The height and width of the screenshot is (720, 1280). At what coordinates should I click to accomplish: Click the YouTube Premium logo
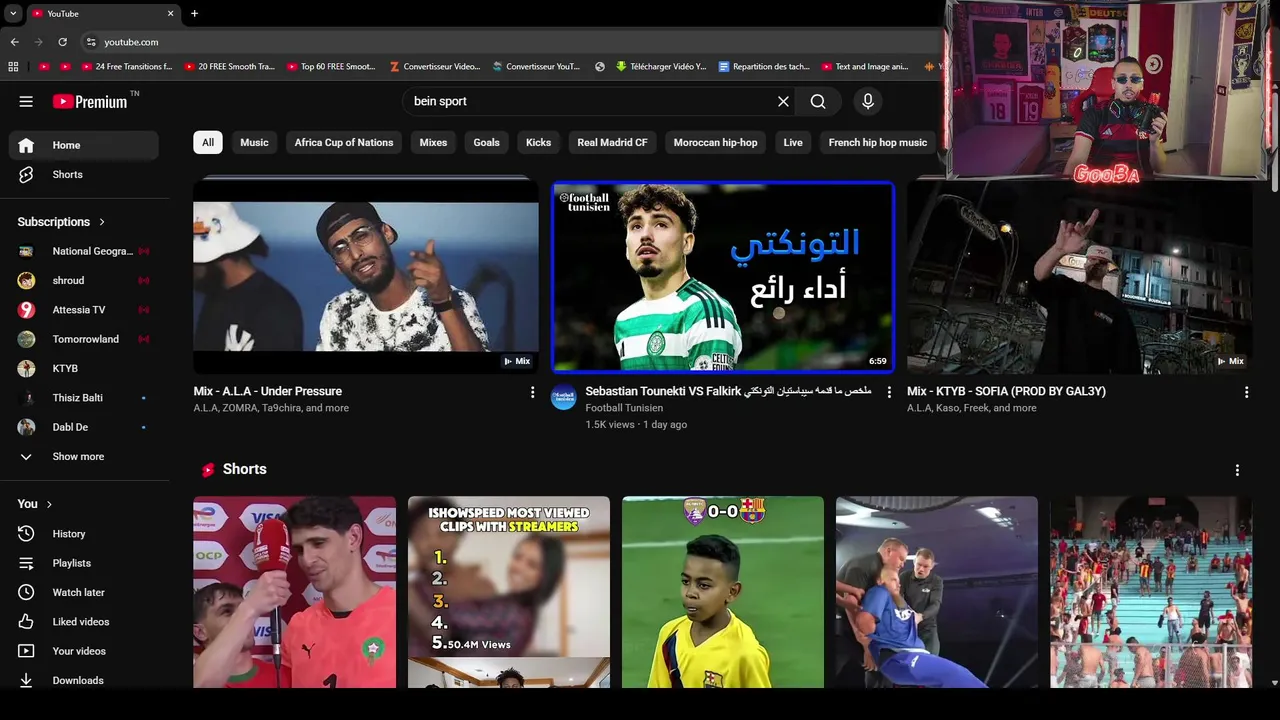pyautogui.click(x=91, y=101)
